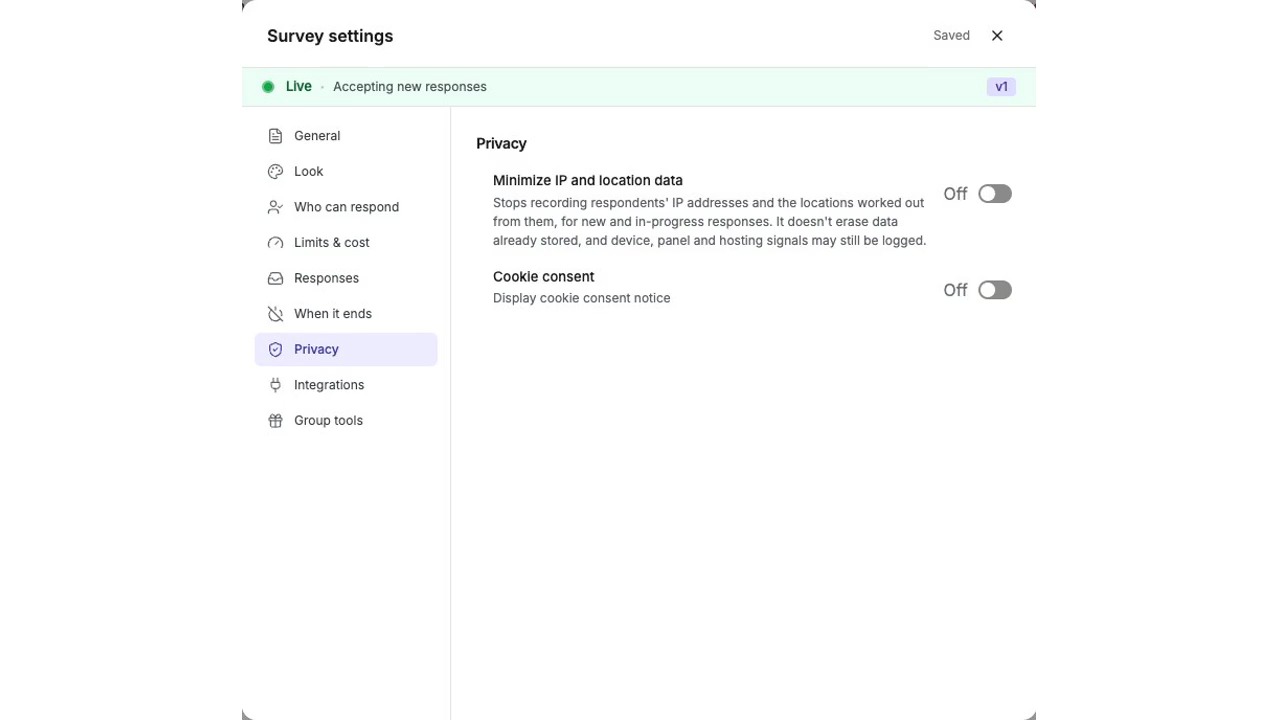Click the Look palette icon
The width and height of the screenshot is (1280, 720).
pos(275,171)
